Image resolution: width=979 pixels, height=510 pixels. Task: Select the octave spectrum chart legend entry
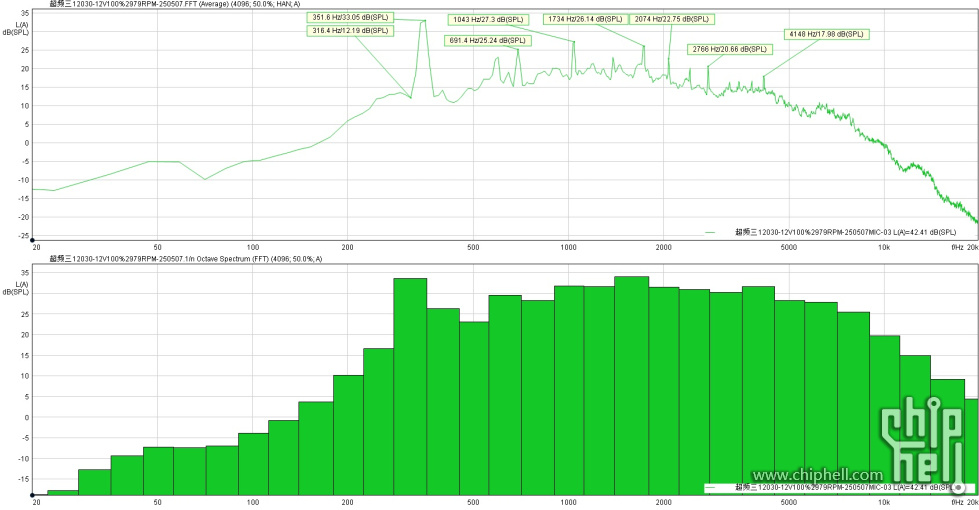click(x=839, y=488)
